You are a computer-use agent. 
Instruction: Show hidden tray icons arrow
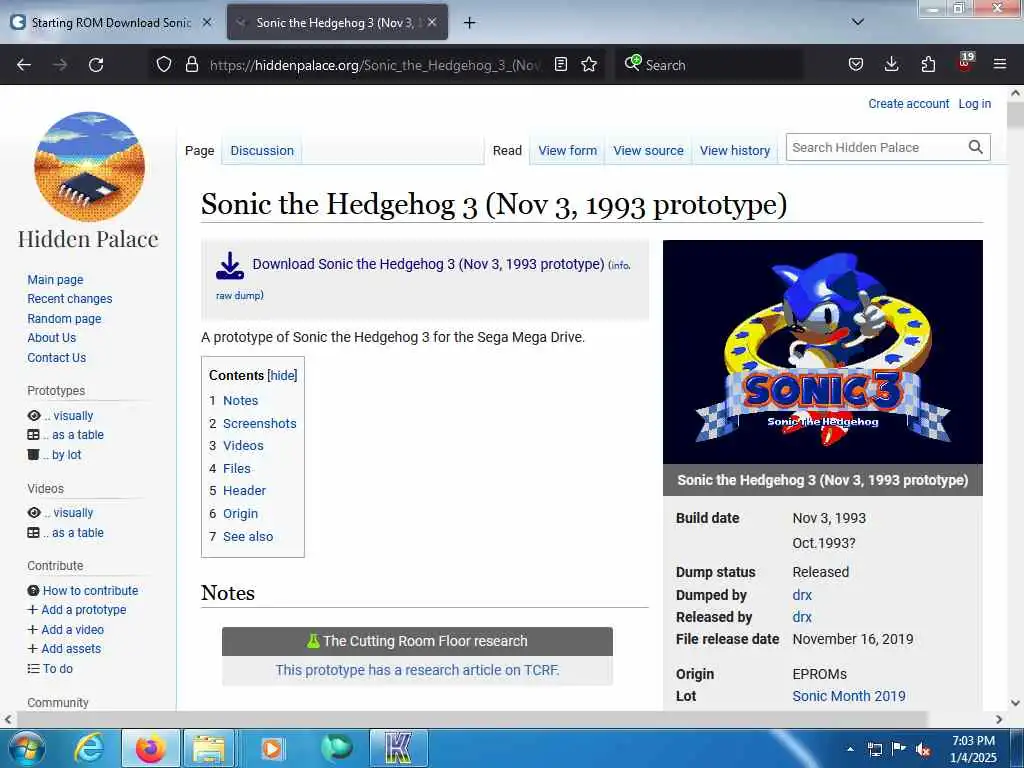[850, 749]
